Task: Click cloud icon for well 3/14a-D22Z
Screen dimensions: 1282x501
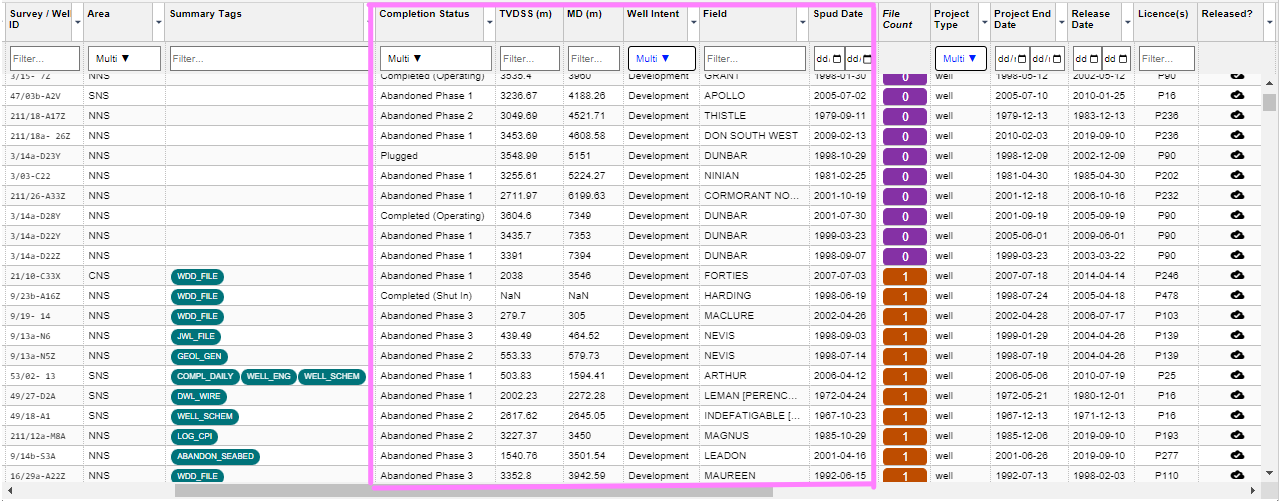Action: click(1237, 256)
